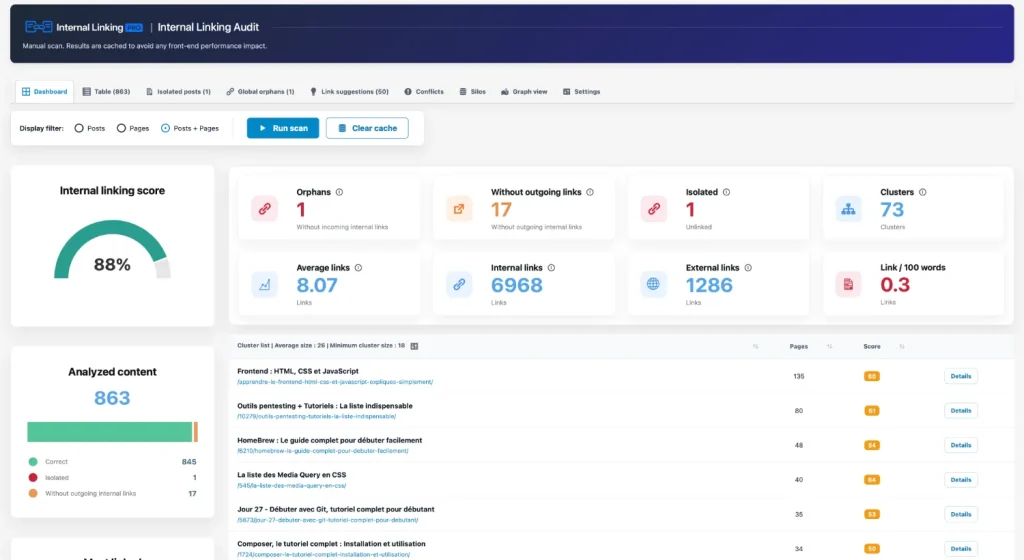
Task: Click the Without outgoing links card icon
Action: tap(459, 209)
